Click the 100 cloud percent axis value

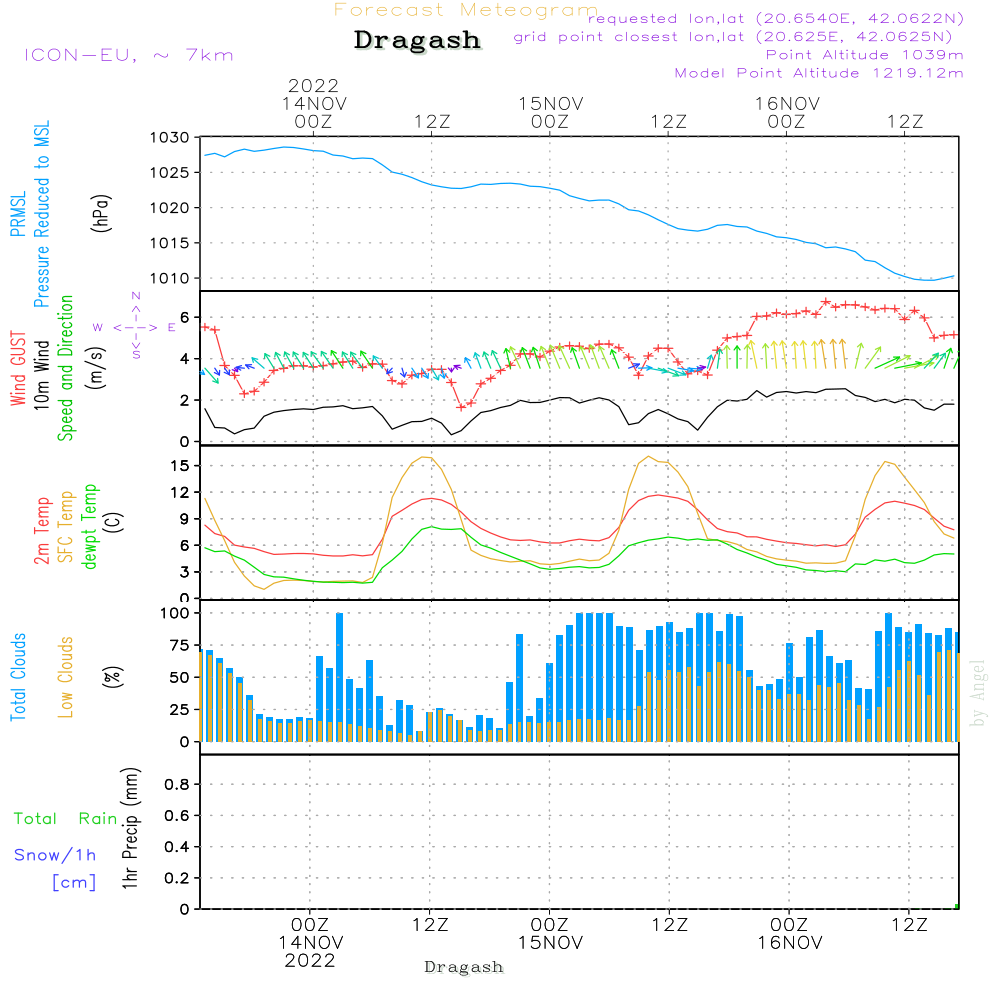[175, 614]
